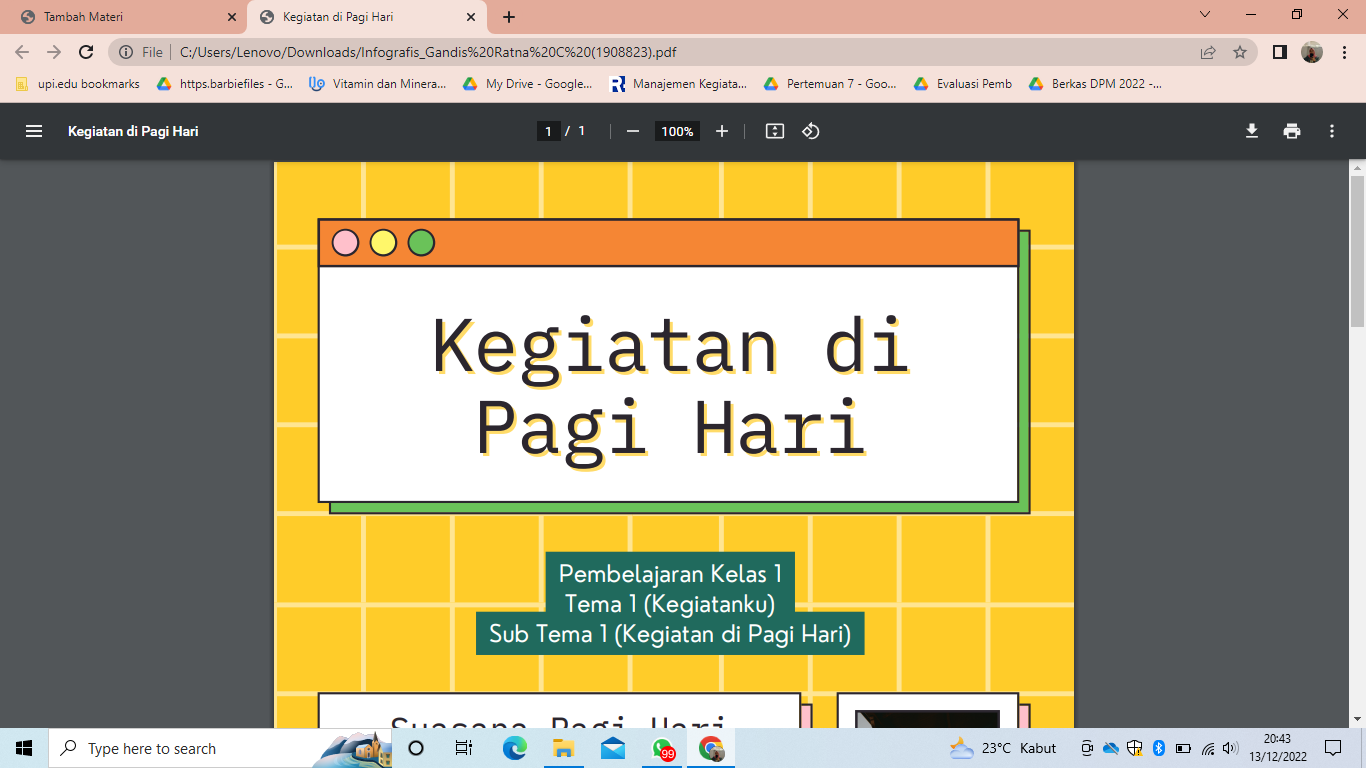Reload the current page
Viewport: 1366px width, 768px height.
pyautogui.click(x=86, y=52)
